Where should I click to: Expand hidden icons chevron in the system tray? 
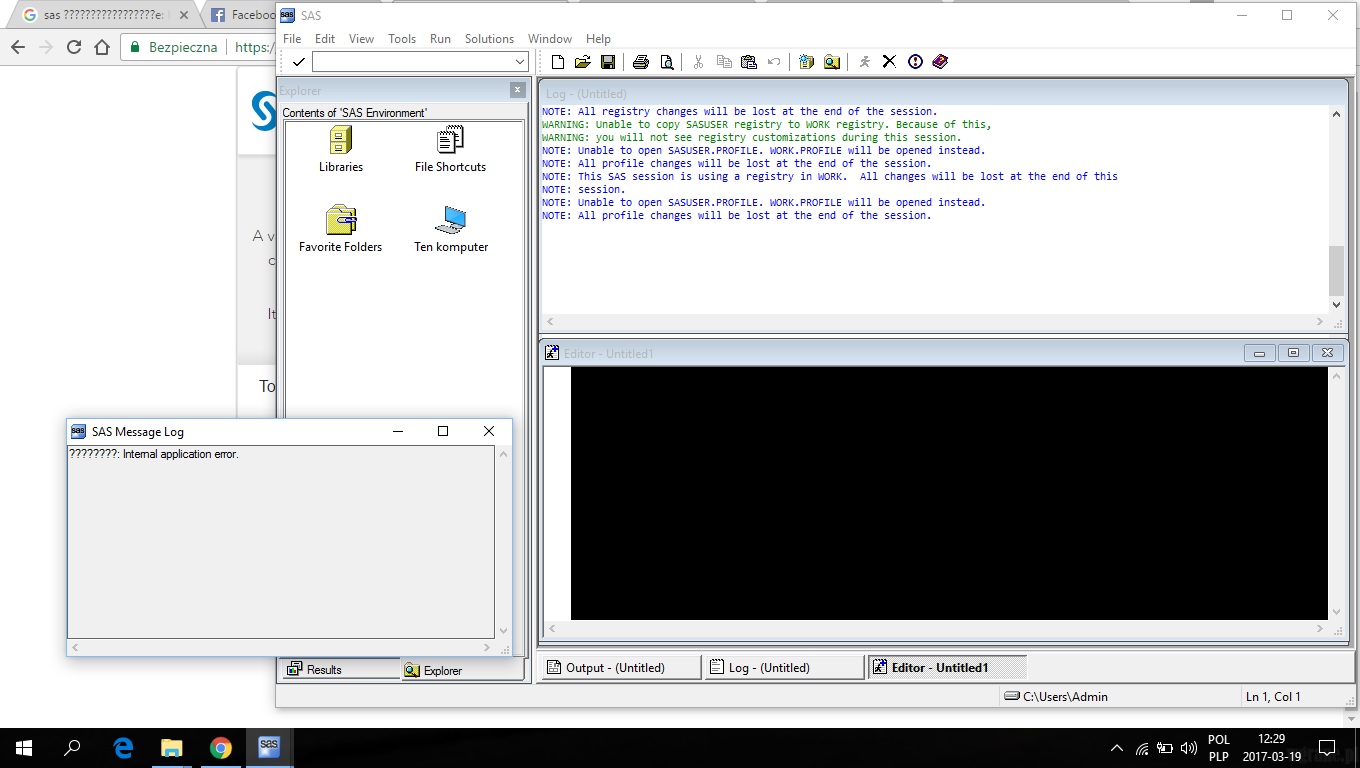tap(1116, 747)
